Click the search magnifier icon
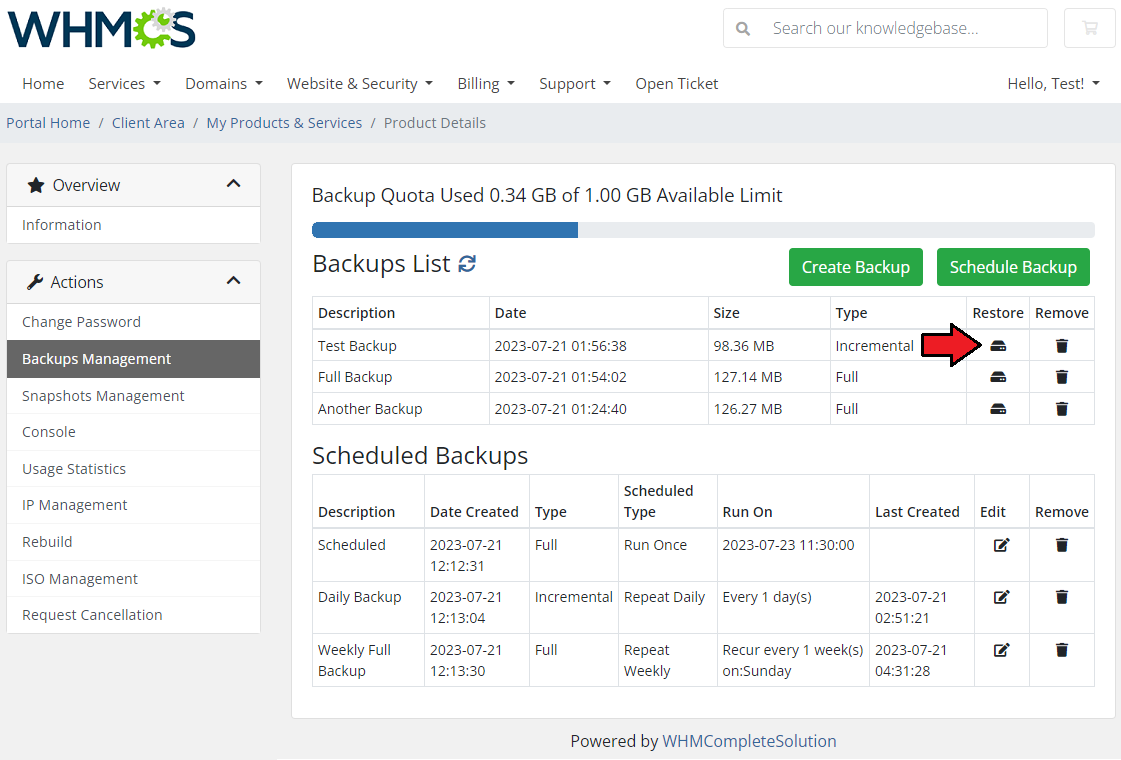The height and width of the screenshot is (760, 1121). click(x=743, y=29)
